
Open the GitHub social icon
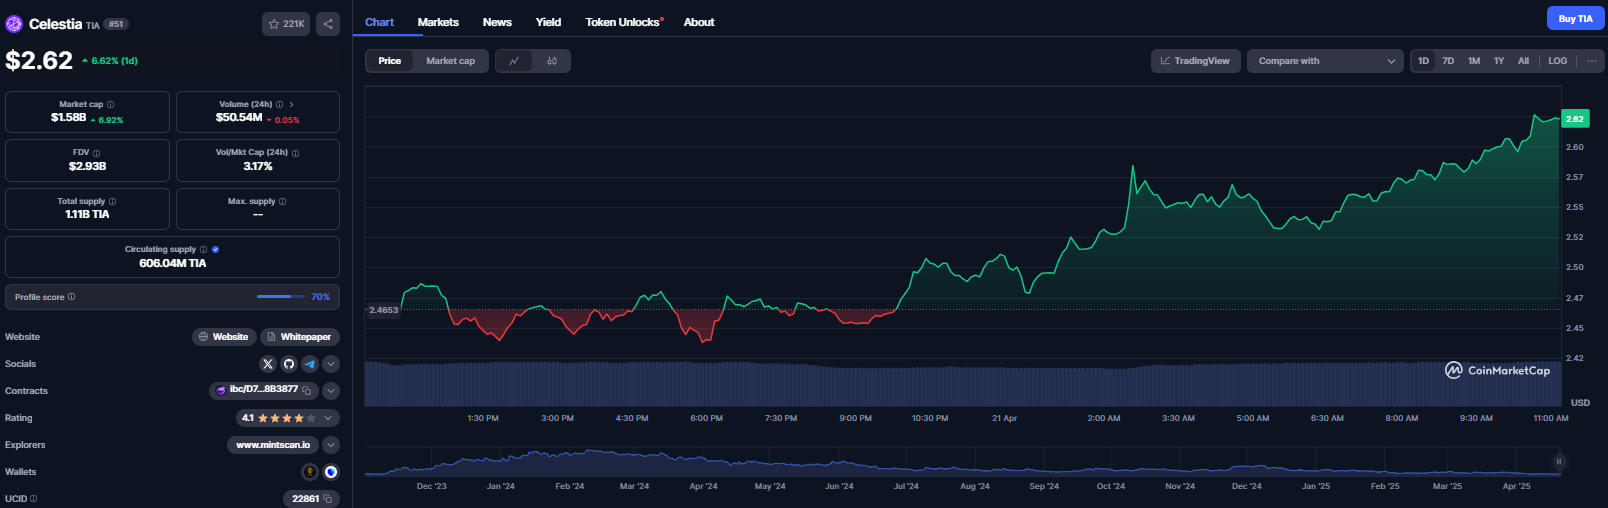point(289,364)
